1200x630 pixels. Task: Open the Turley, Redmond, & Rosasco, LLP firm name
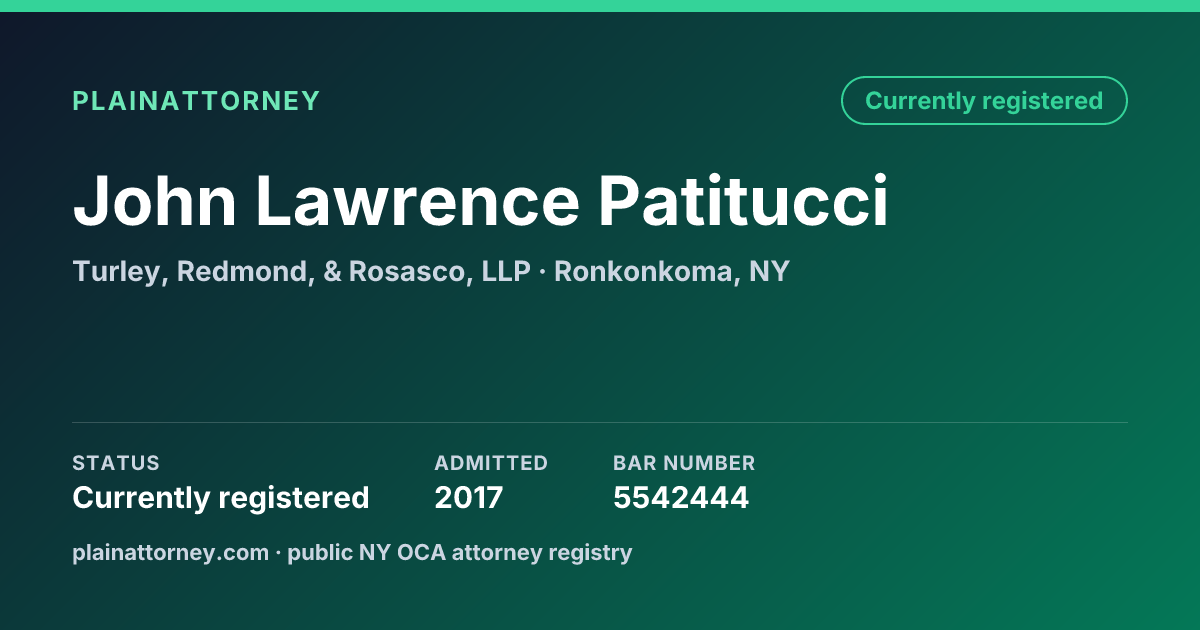pos(301,272)
